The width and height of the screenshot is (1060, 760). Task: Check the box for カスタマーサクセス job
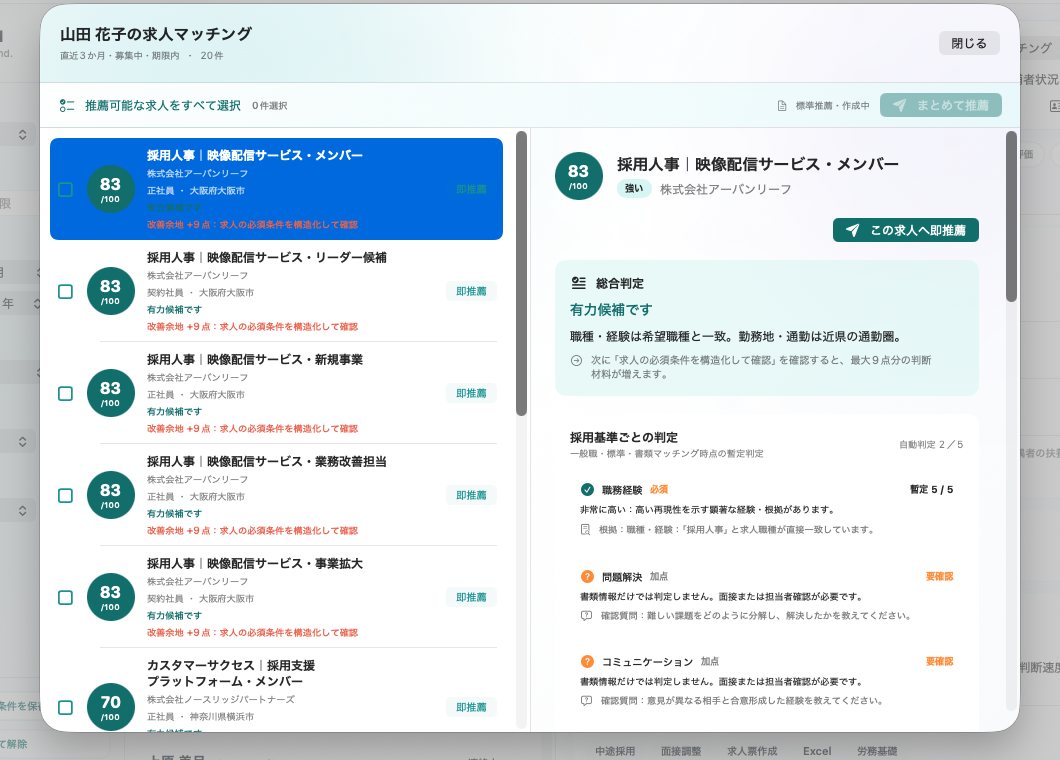point(66,707)
